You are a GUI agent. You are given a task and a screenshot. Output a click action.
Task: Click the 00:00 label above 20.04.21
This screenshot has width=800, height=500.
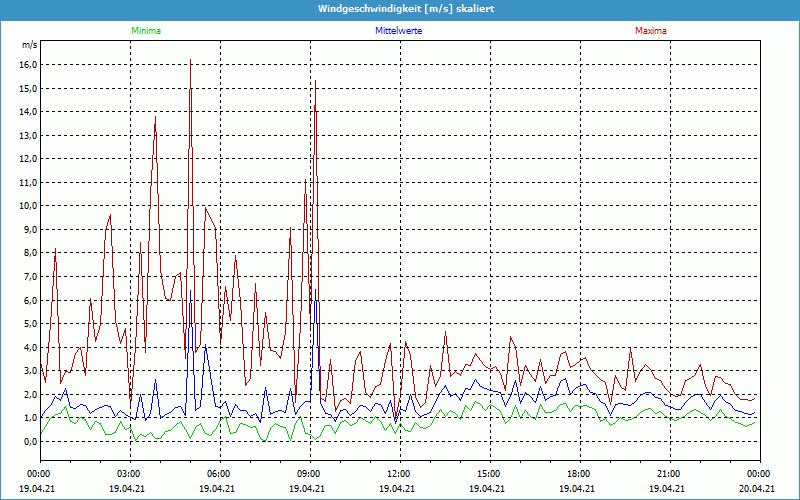click(x=757, y=474)
